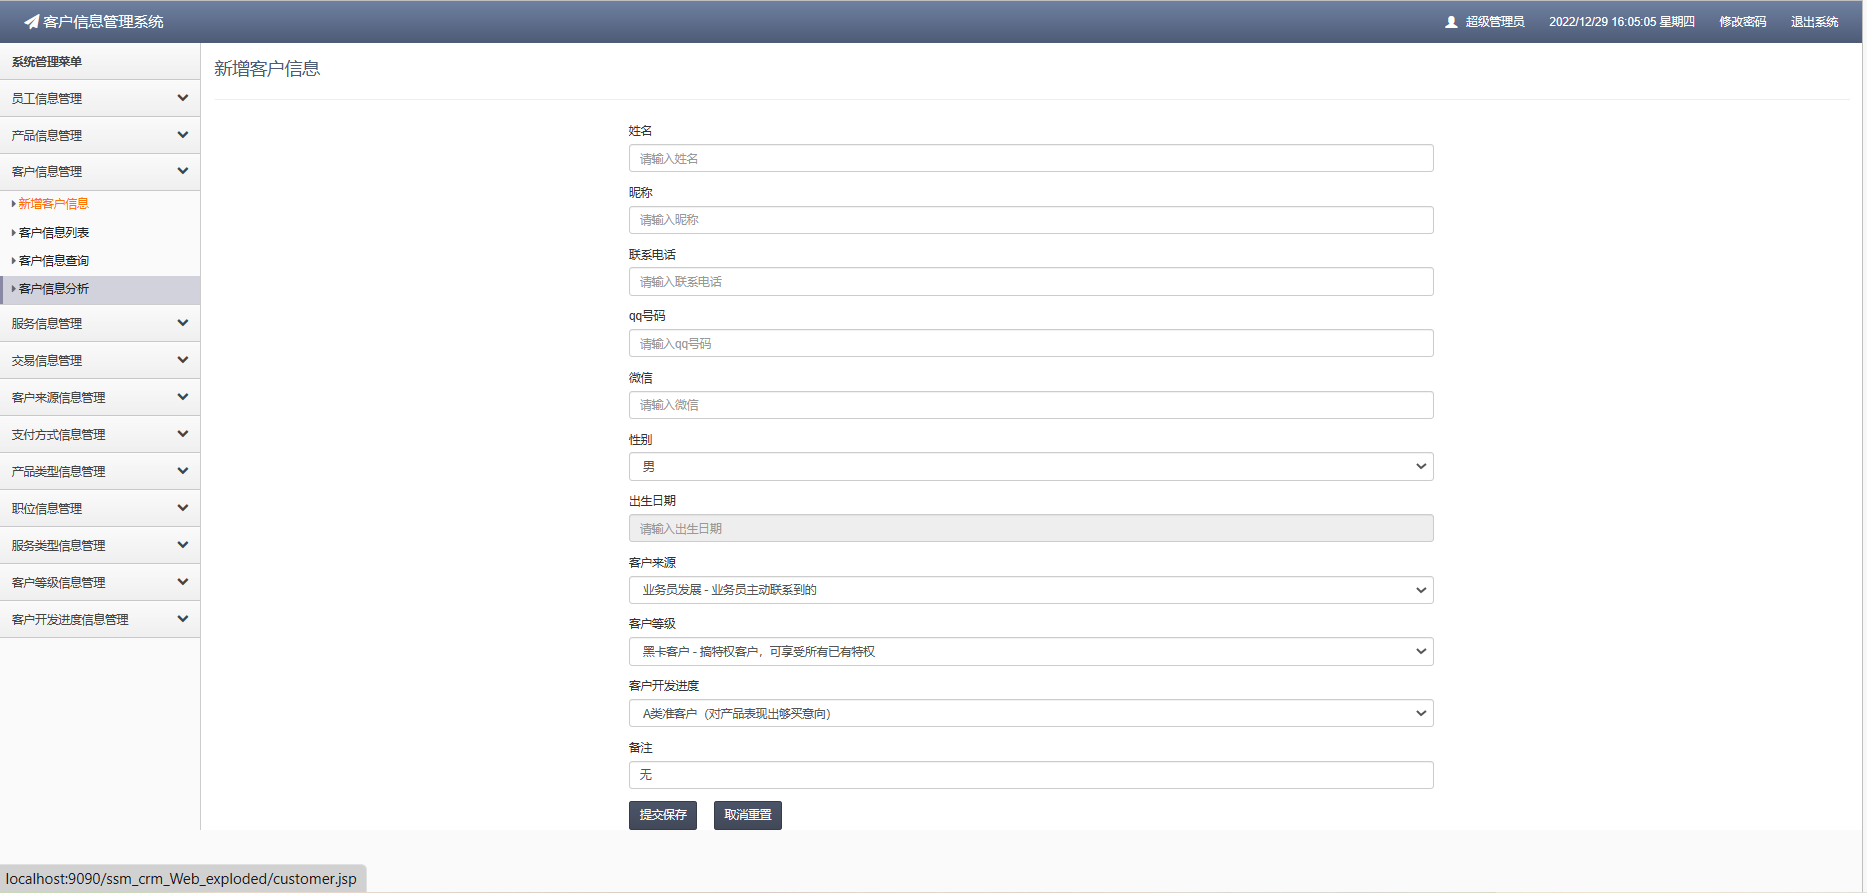Click 交易信息管理 menu label
Screen dimensions: 1867x893
pos(47,360)
